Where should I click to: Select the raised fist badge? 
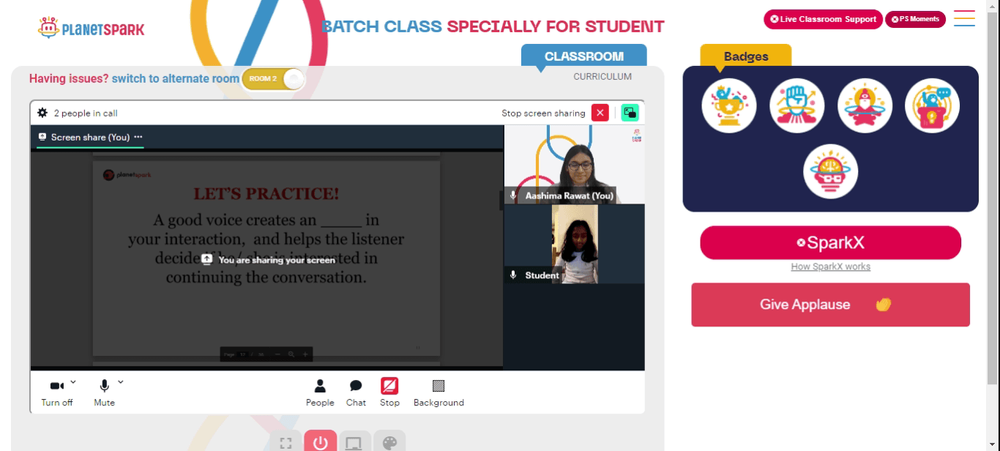[797, 106]
